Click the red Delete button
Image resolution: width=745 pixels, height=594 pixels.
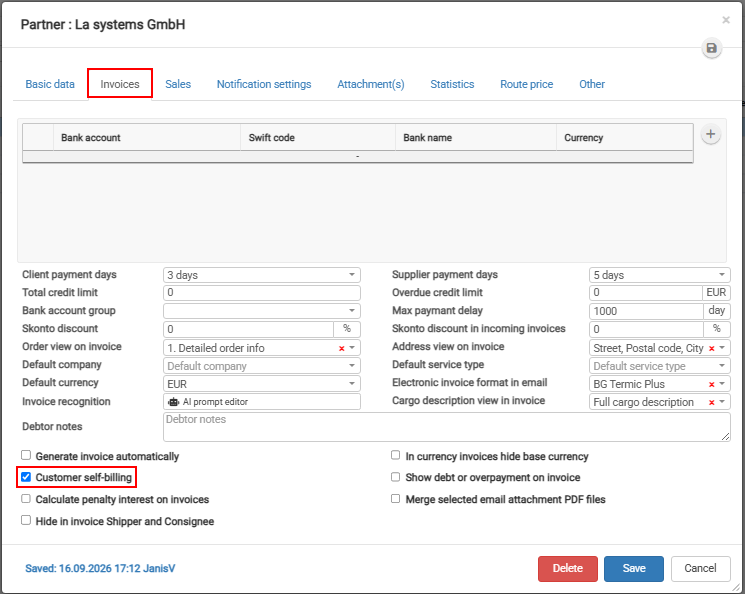[x=568, y=569]
